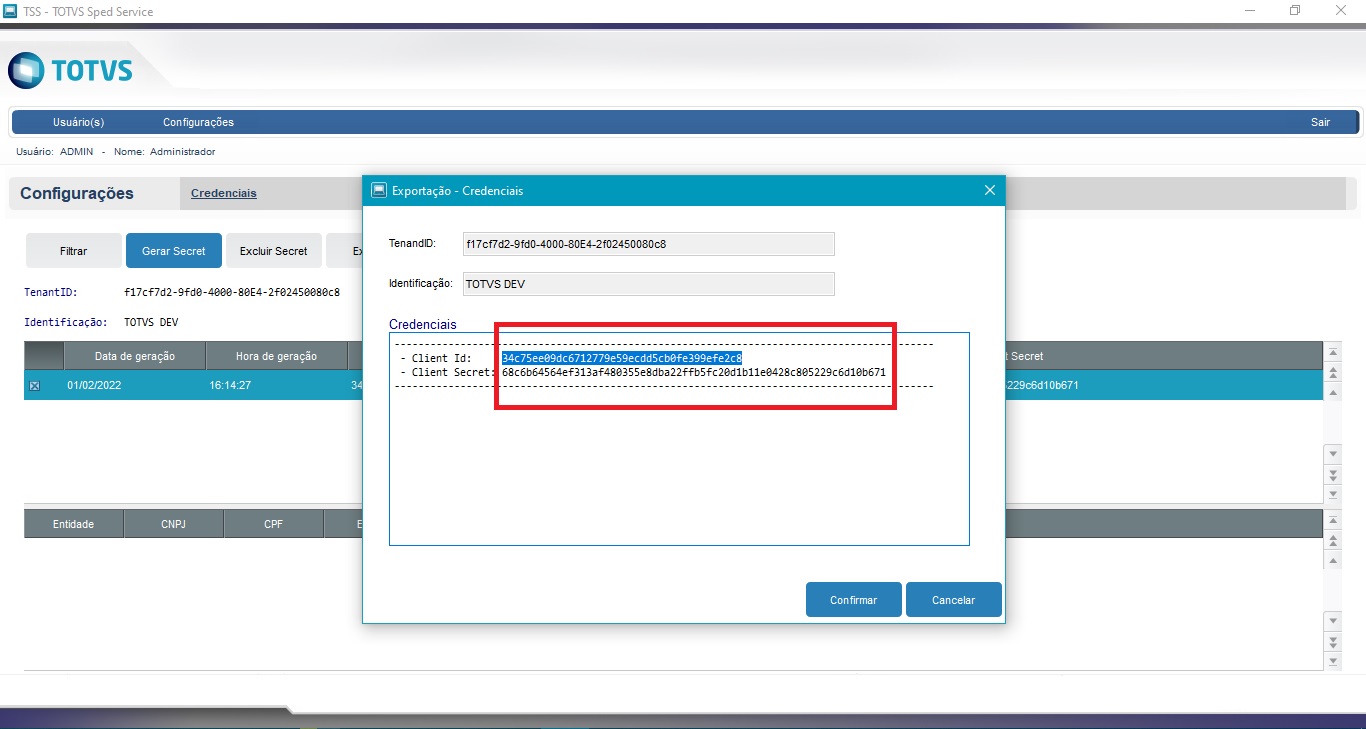The image size is (1366, 729).
Task: Click the Configurações page heading
Action: pyautogui.click(x=77, y=194)
